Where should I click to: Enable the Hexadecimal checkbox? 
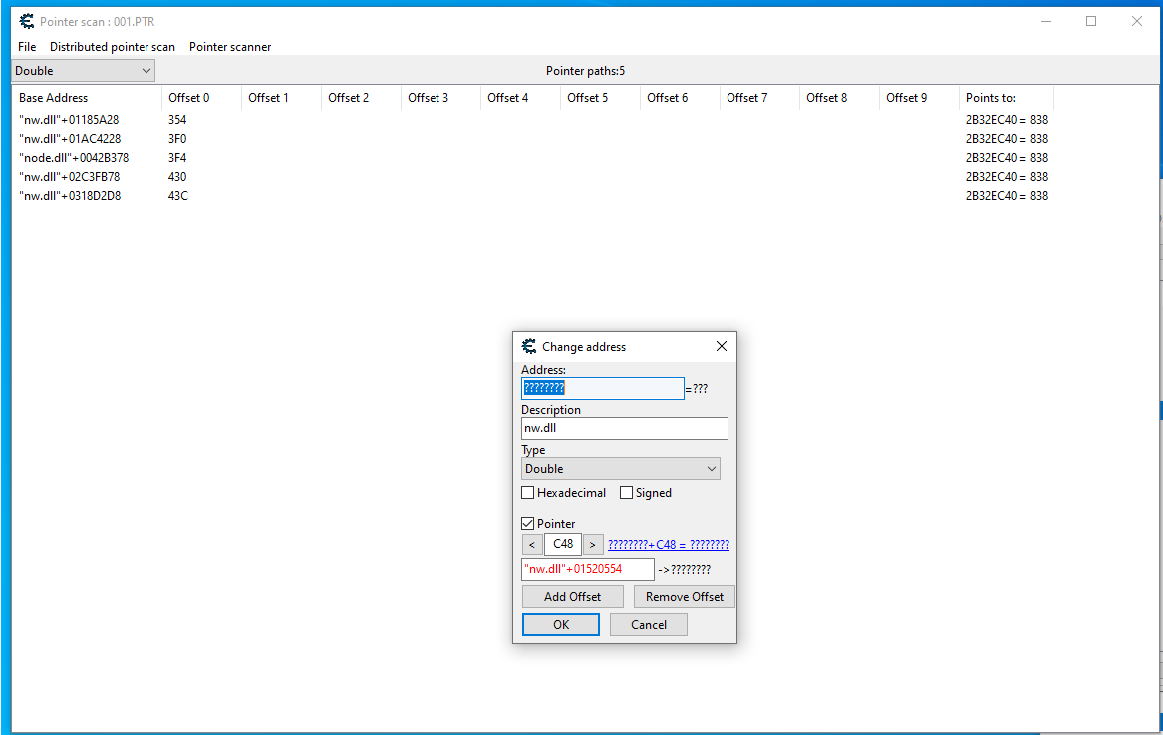click(528, 493)
